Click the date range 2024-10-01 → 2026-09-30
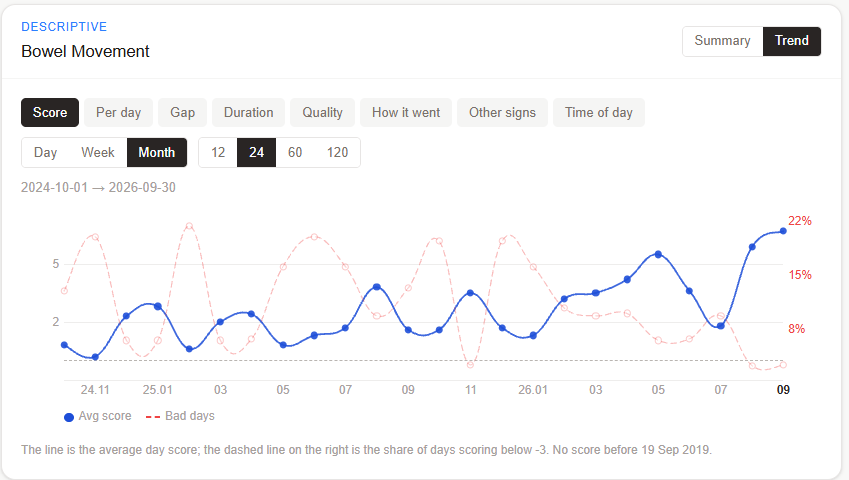 point(99,188)
